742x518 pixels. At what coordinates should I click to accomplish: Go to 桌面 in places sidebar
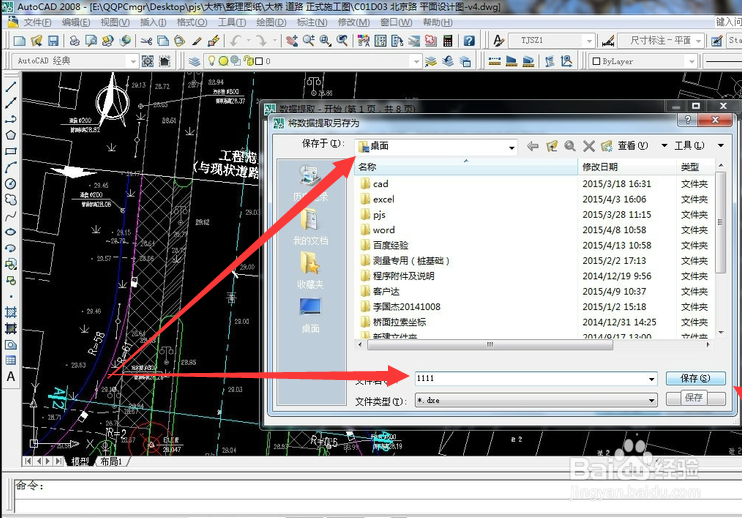tap(310, 315)
